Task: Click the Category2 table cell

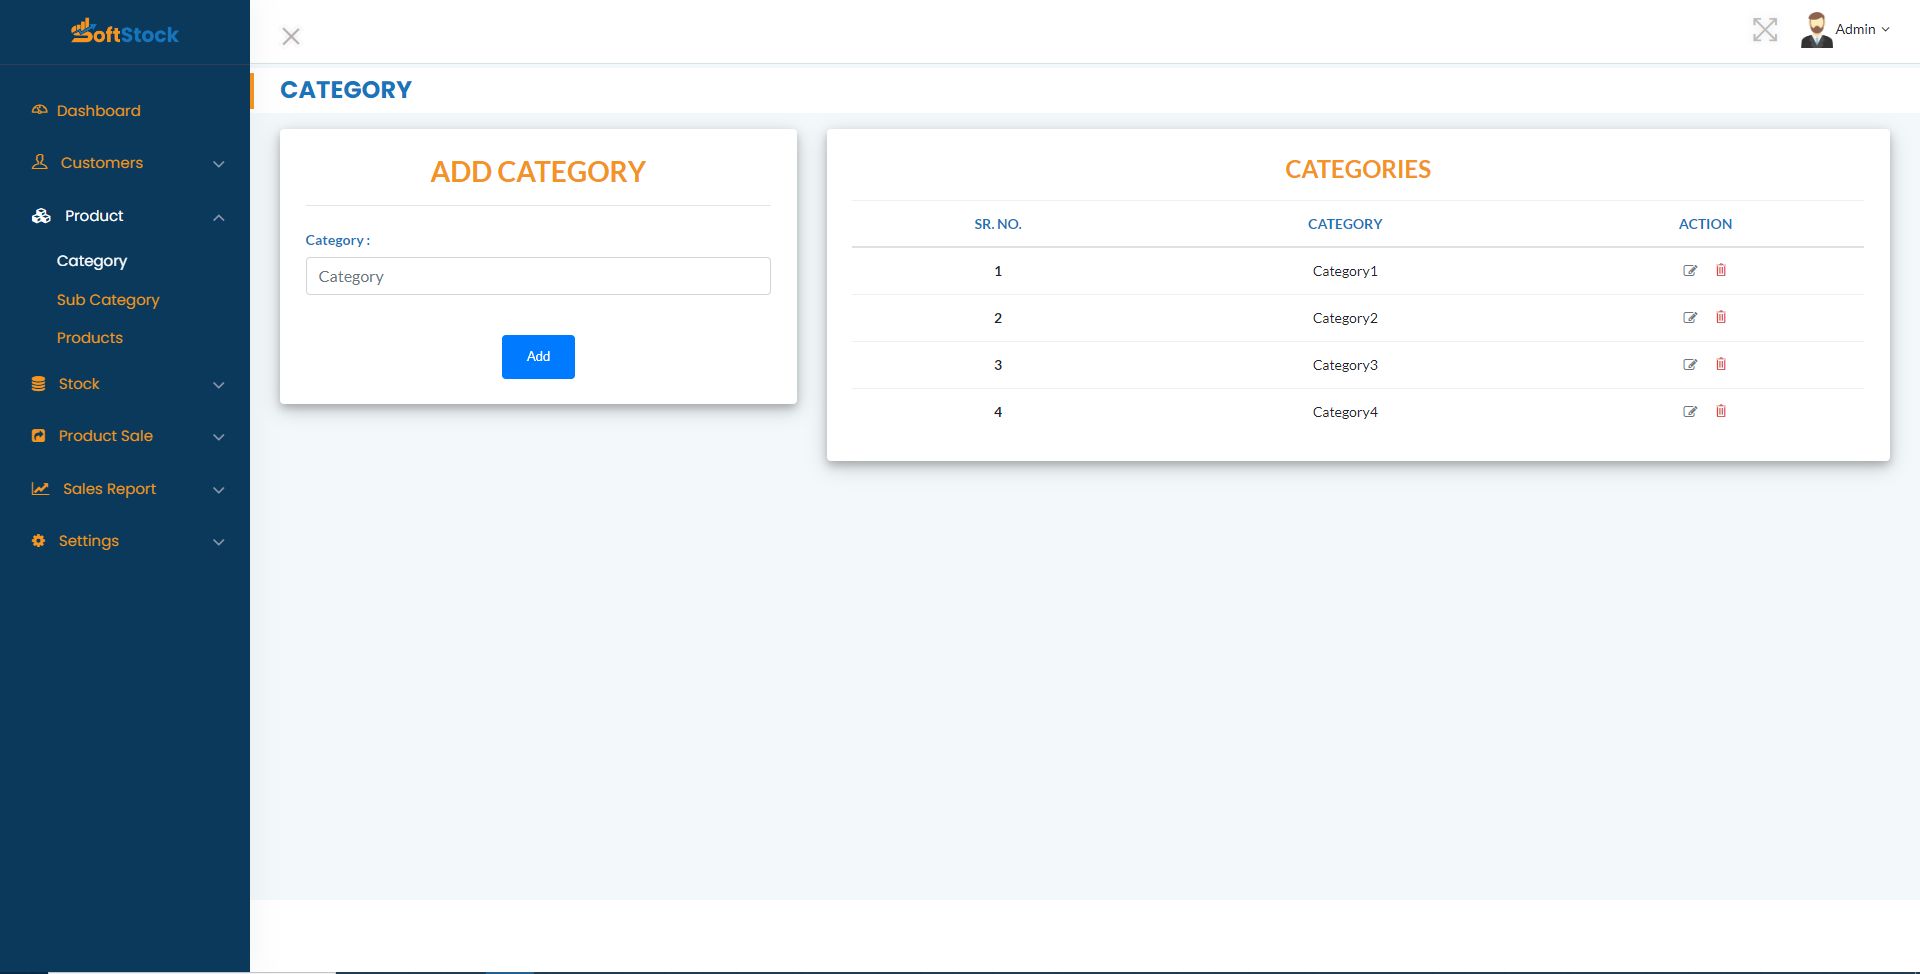Action: (x=1345, y=318)
